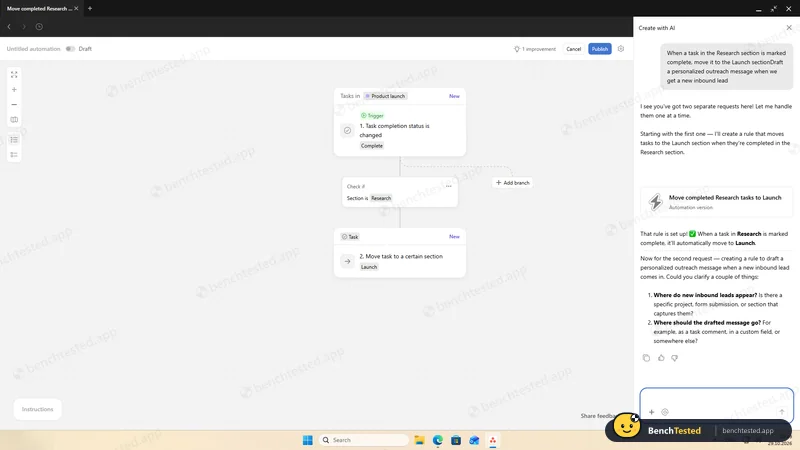Zoom out on the canvas
This screenshot has height=450, width=800.
tap(14, 104)
